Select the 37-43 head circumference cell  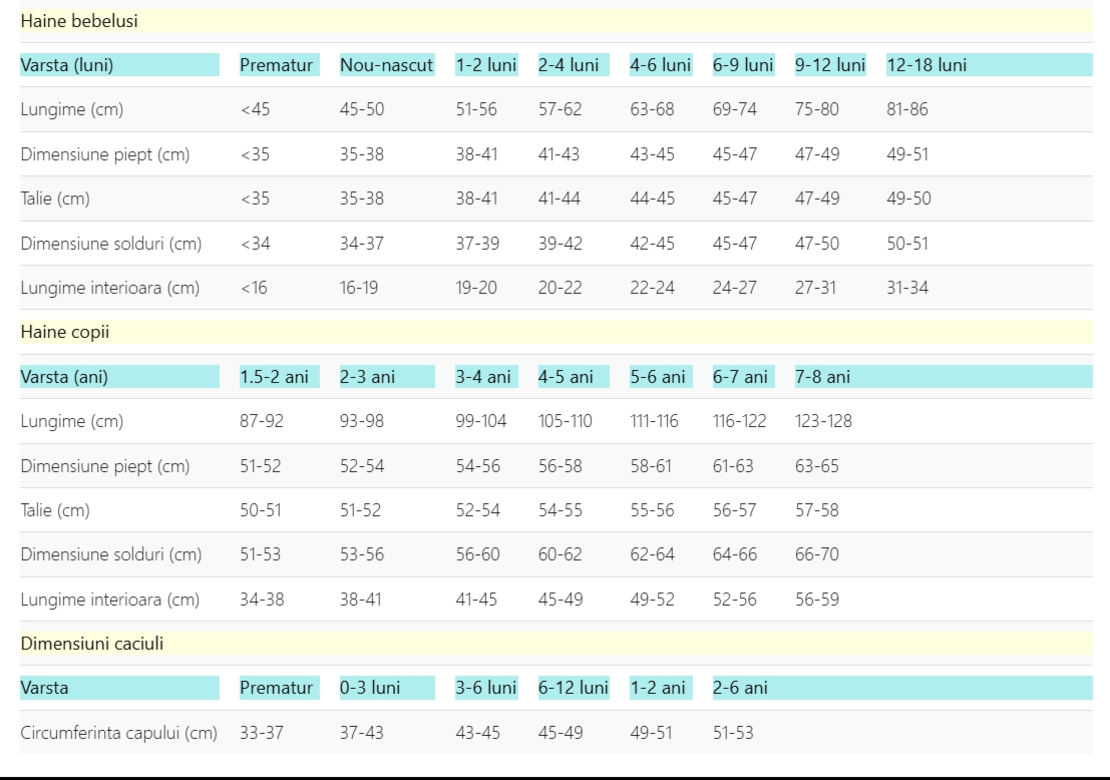361,732
